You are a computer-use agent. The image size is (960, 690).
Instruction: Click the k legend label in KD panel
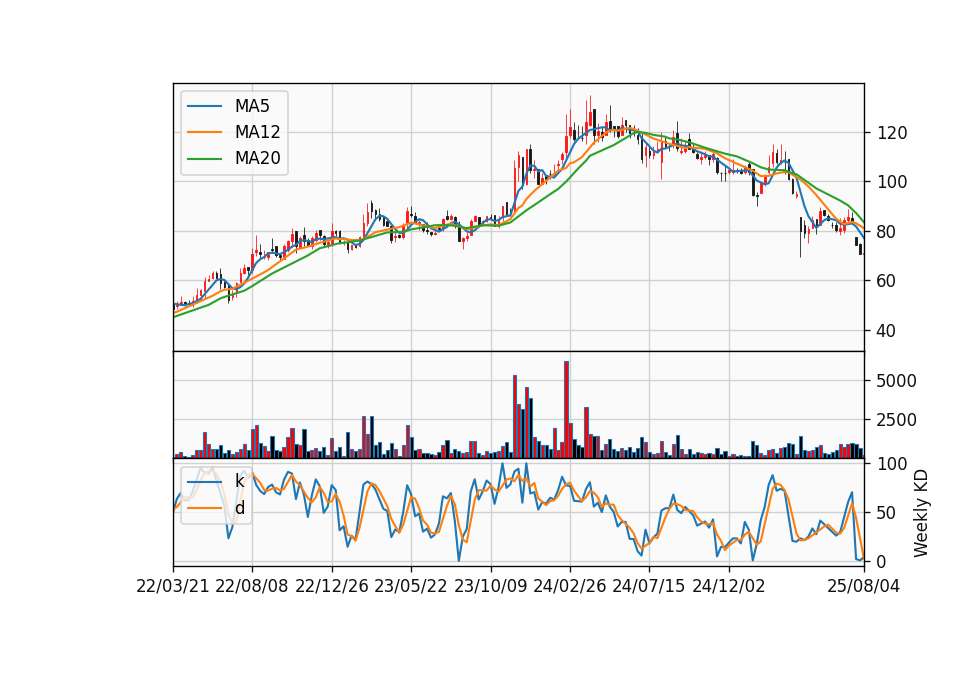point(239,481)
